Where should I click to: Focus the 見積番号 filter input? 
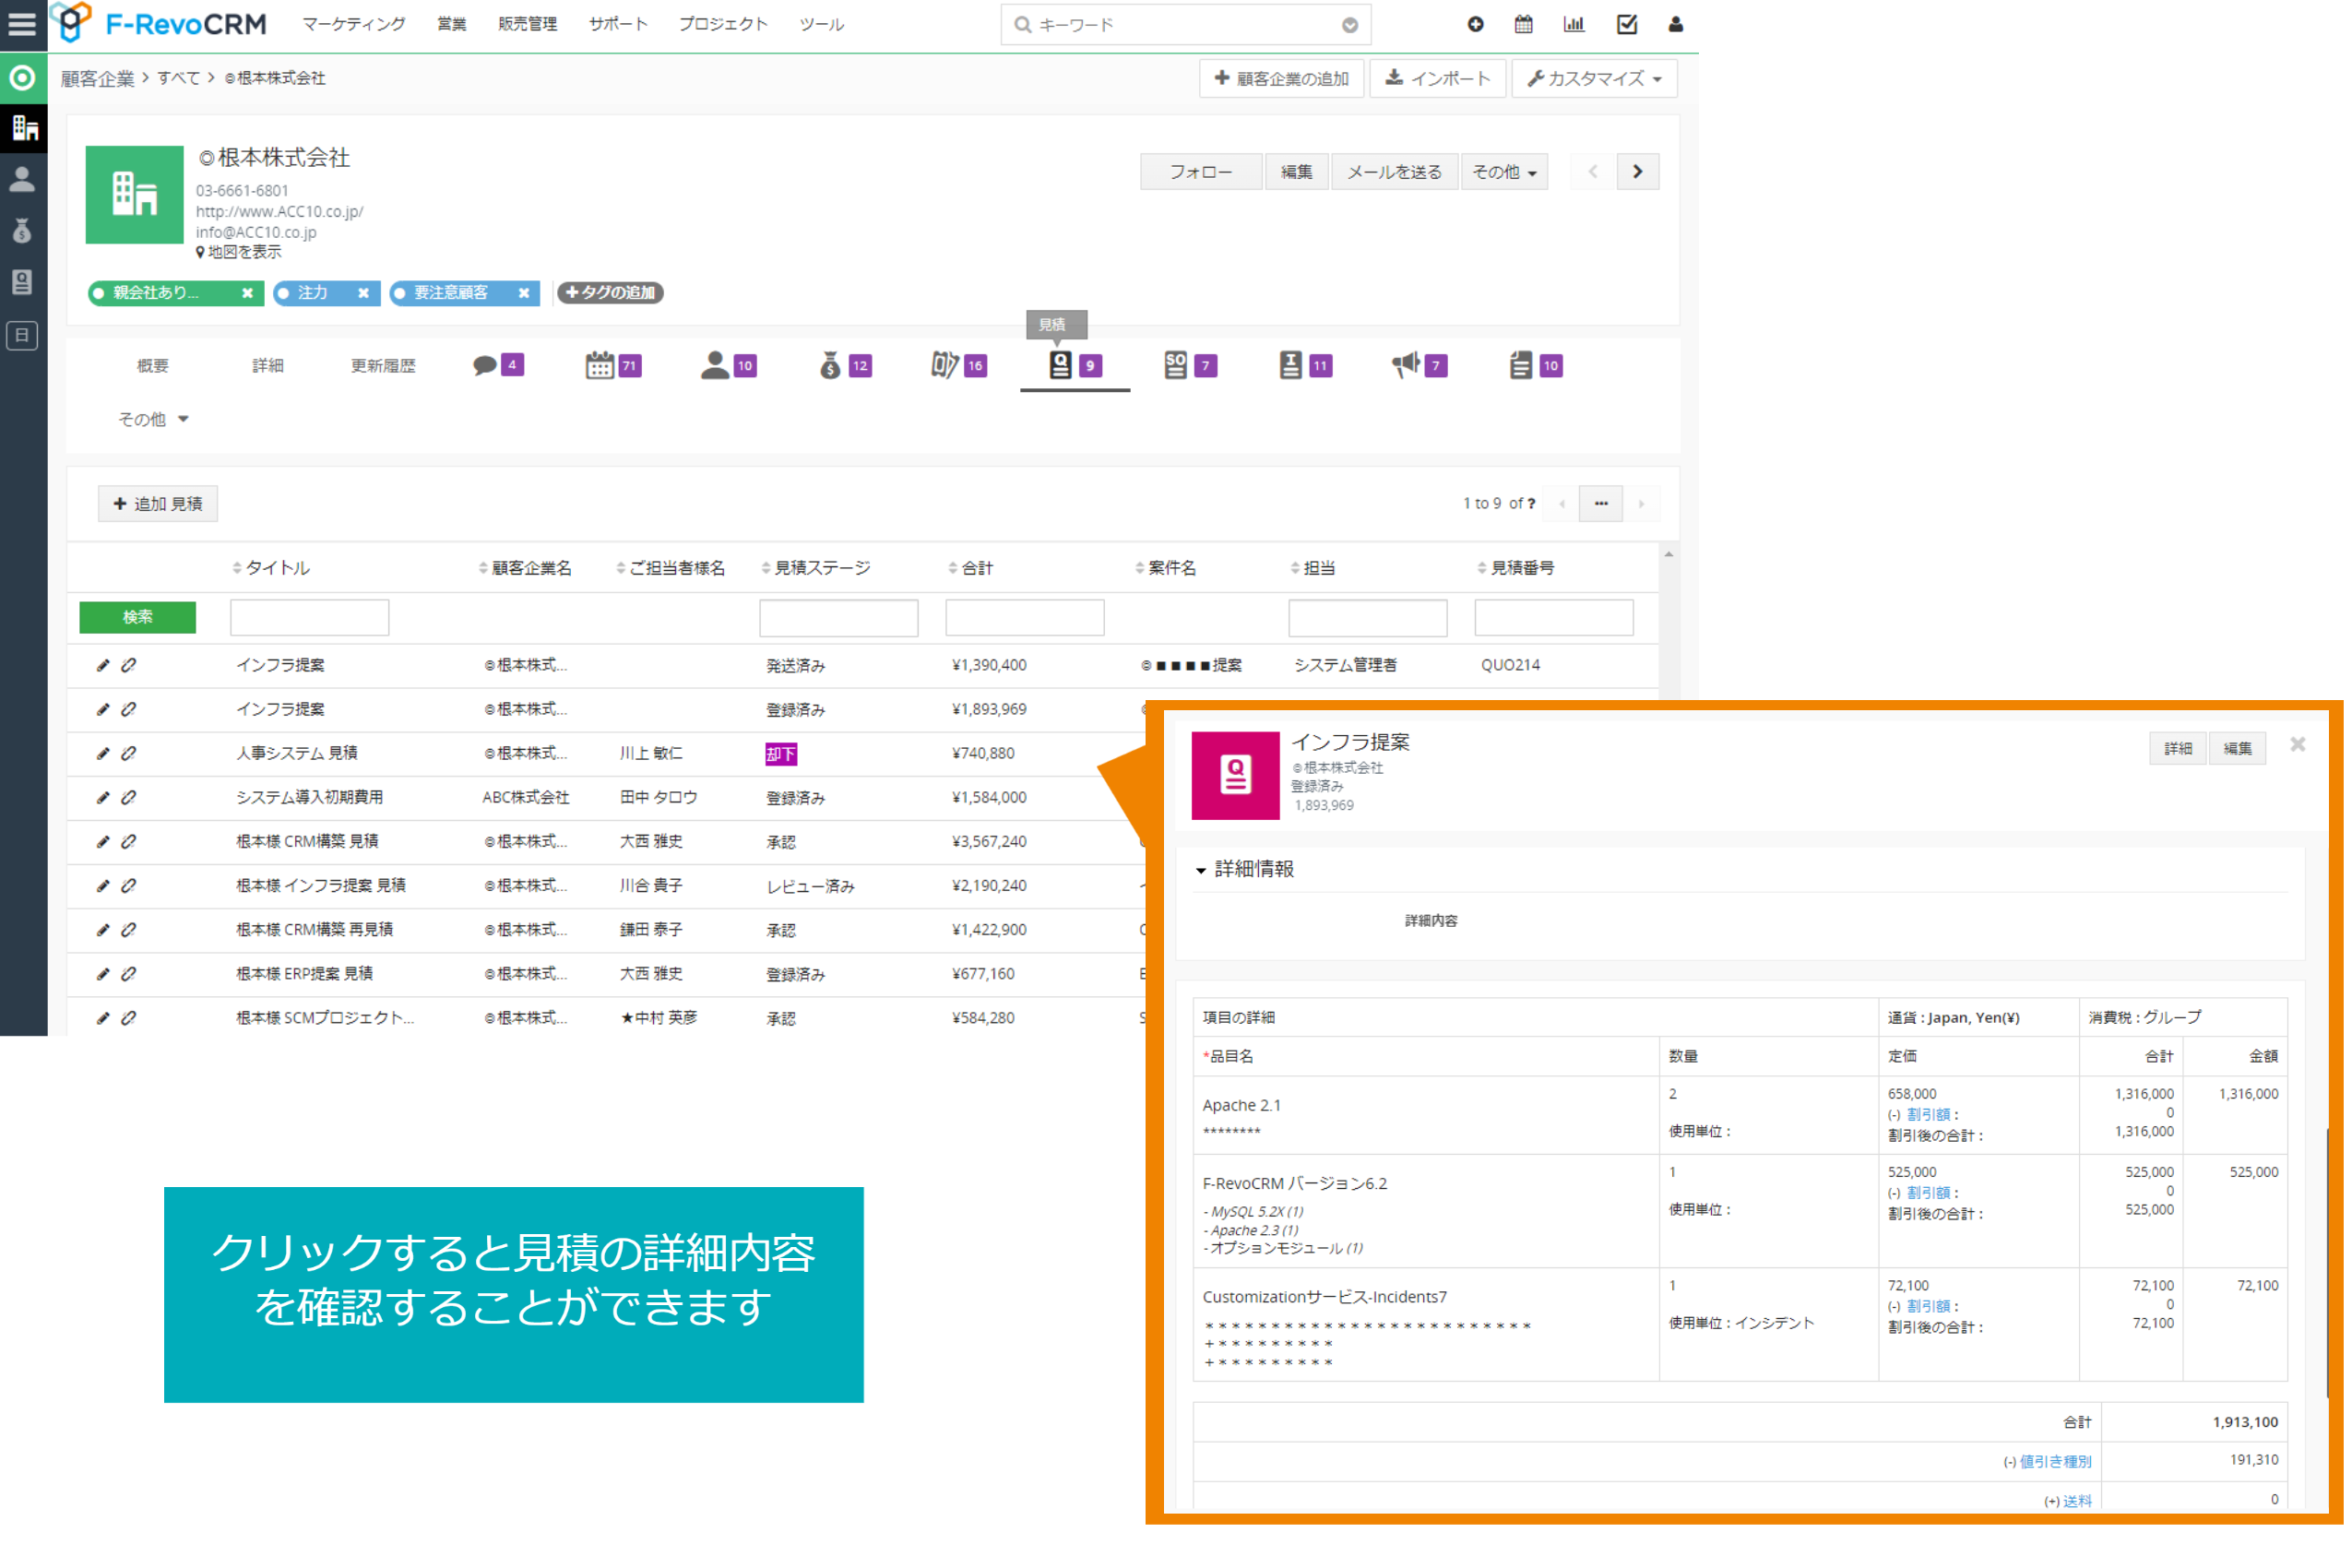pyautogui.click(x=1553, y=617)
